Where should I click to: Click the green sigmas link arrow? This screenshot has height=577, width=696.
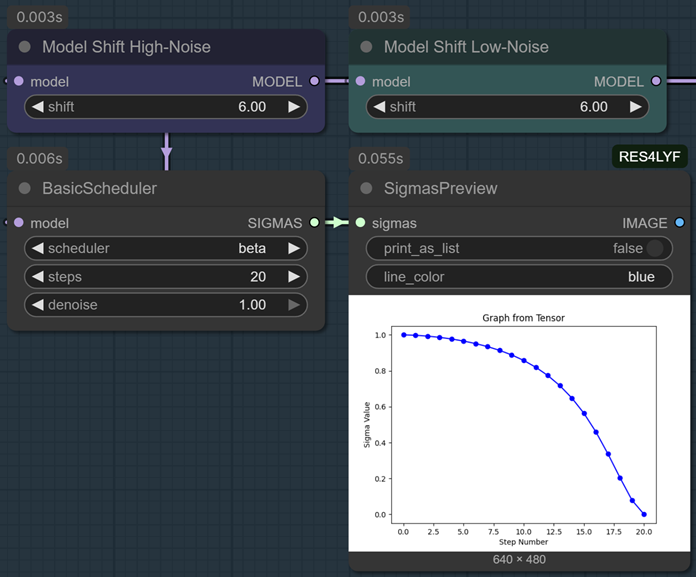point(338,222)
